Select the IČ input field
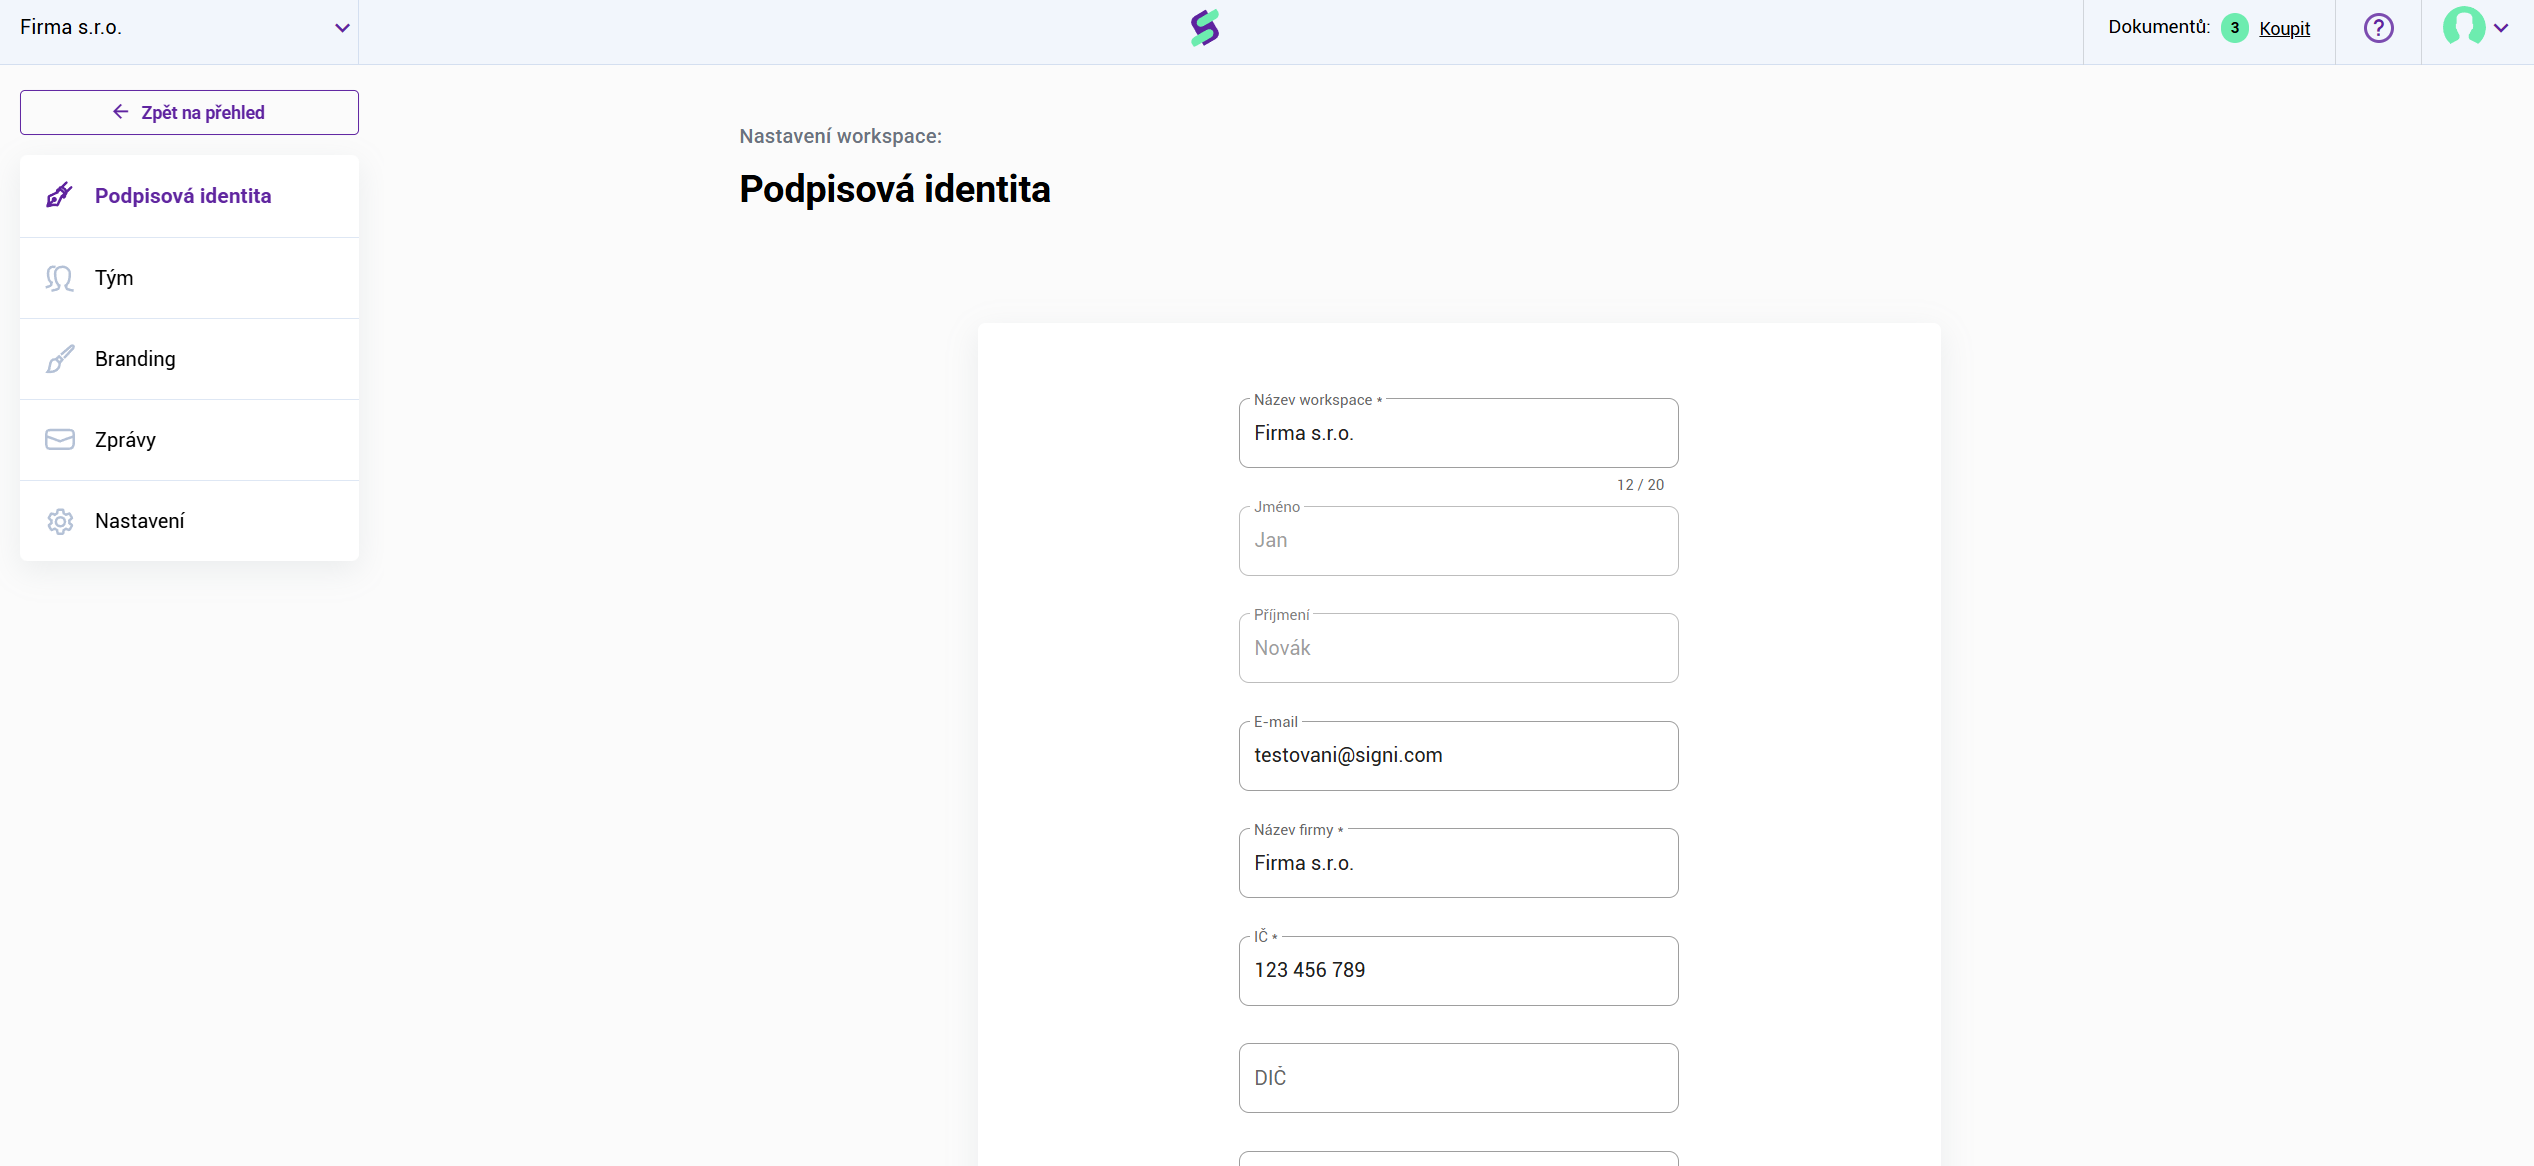Screen dimensions: 2534x1166 pyautogui.click(x=1458, y=971)
